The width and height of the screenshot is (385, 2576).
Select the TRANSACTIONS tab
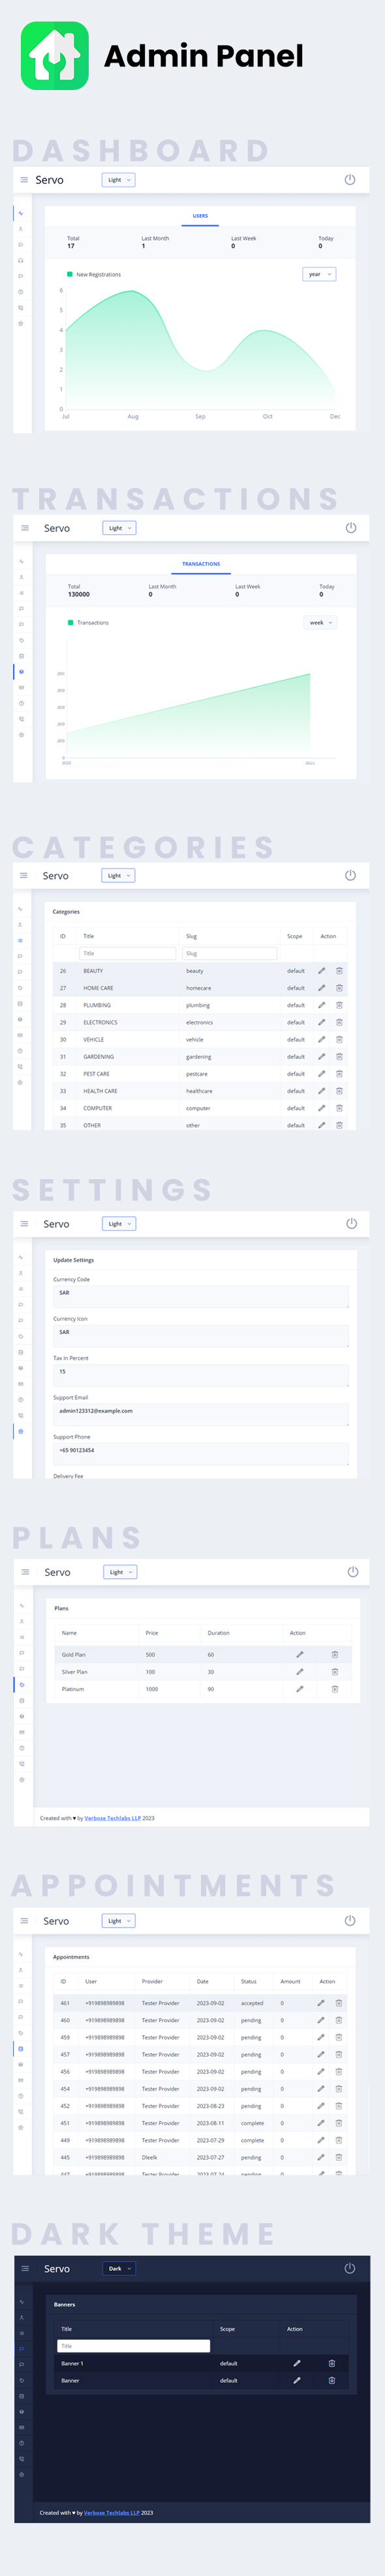201,564
